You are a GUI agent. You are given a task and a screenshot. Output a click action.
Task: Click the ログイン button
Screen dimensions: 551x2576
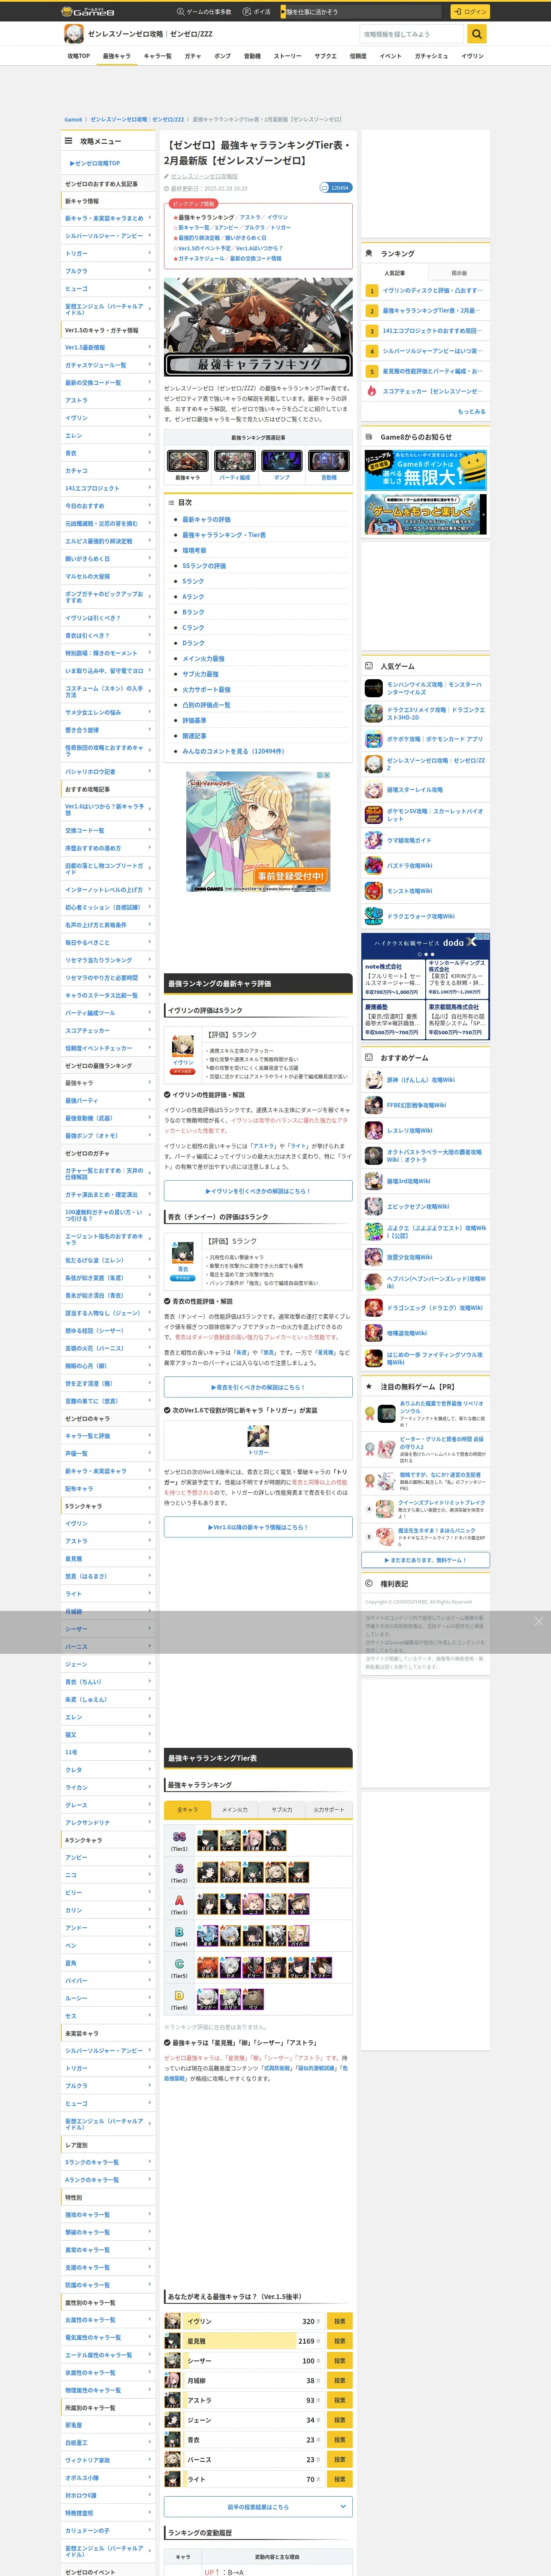(470, 11)
